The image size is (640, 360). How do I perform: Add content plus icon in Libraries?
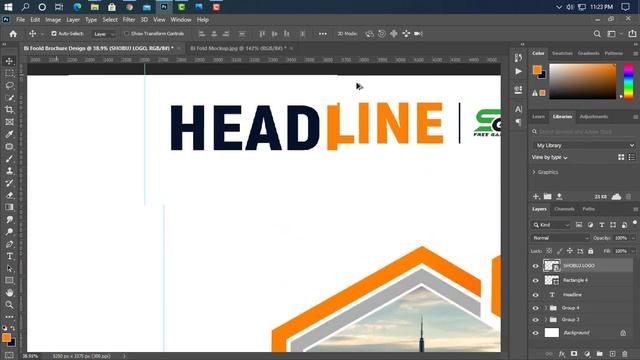(x=536, y=196)
